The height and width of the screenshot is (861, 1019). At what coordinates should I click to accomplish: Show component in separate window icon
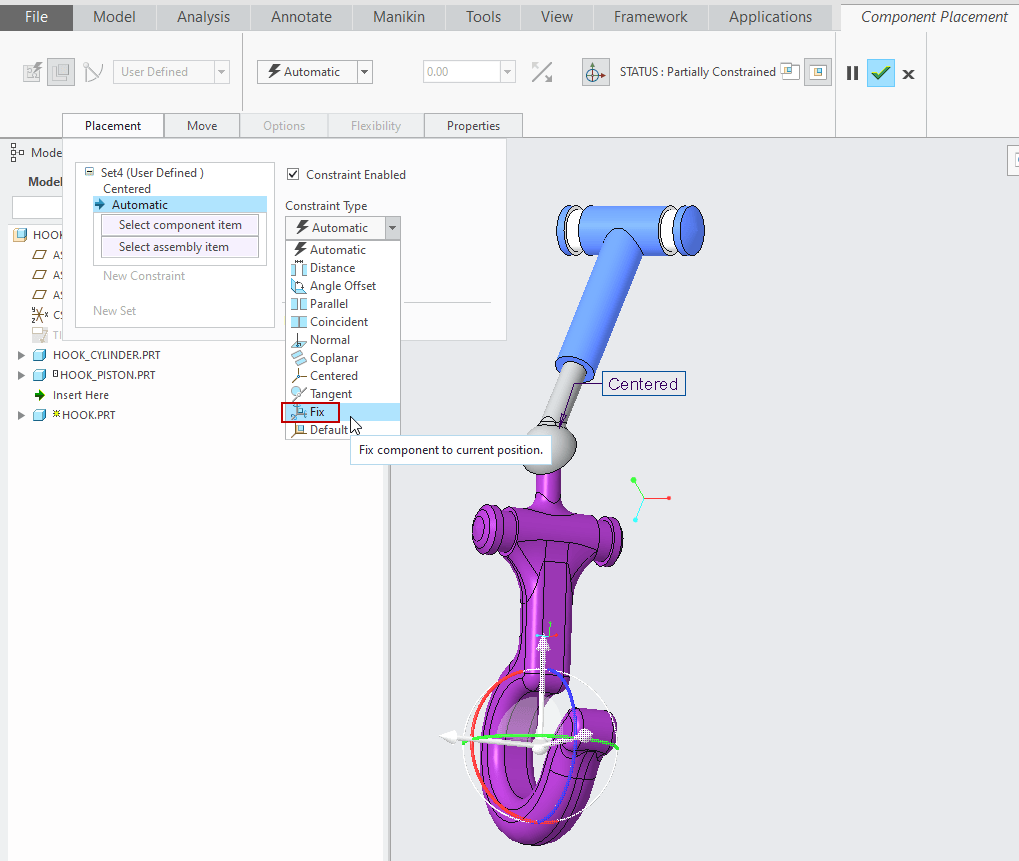tap(790, 71)
